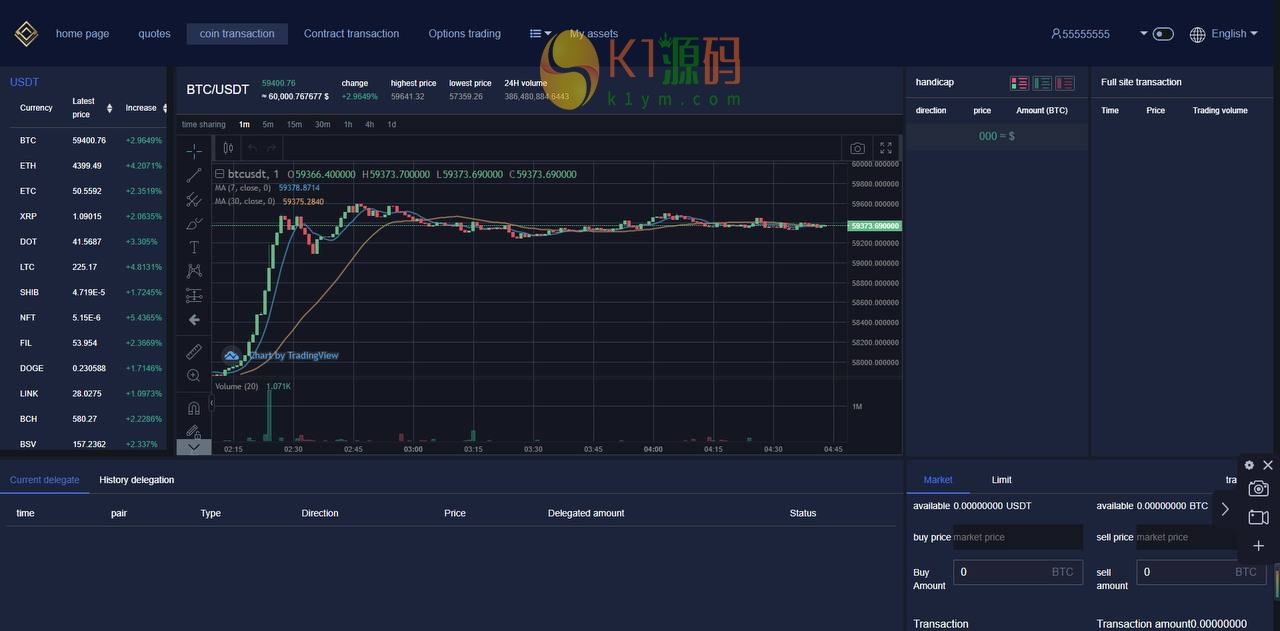This screenshot has height=631, width=1280.
Task: Activate the ruler measure tool
Action: (194, 352)
